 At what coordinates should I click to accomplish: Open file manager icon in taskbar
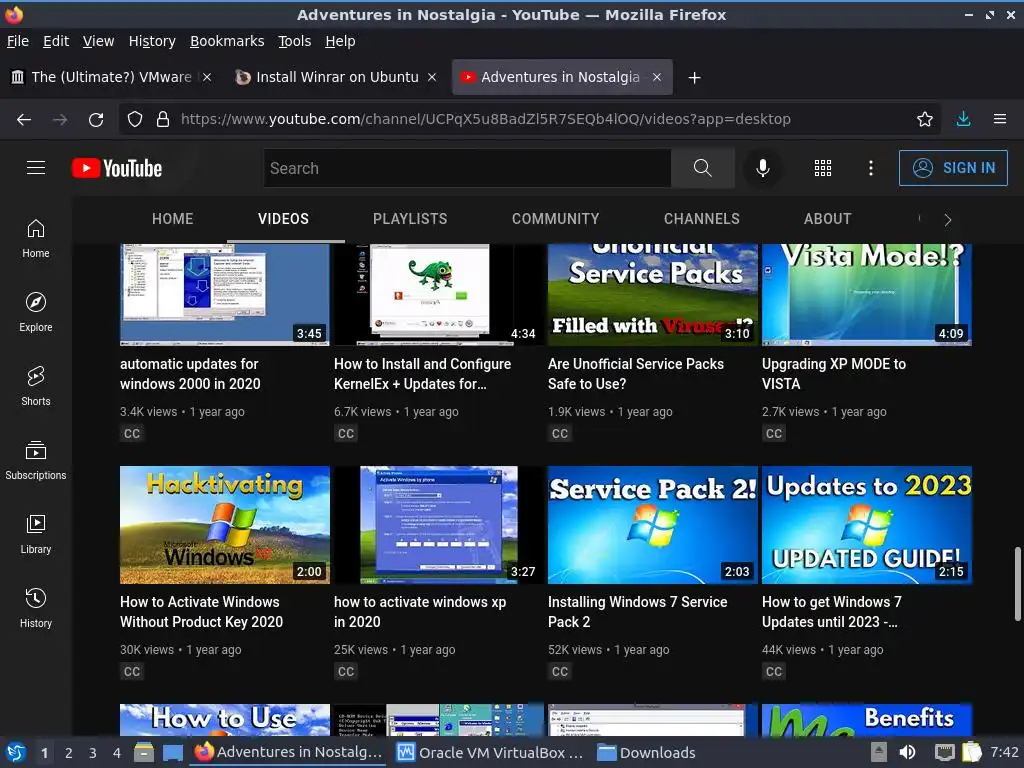144,752
